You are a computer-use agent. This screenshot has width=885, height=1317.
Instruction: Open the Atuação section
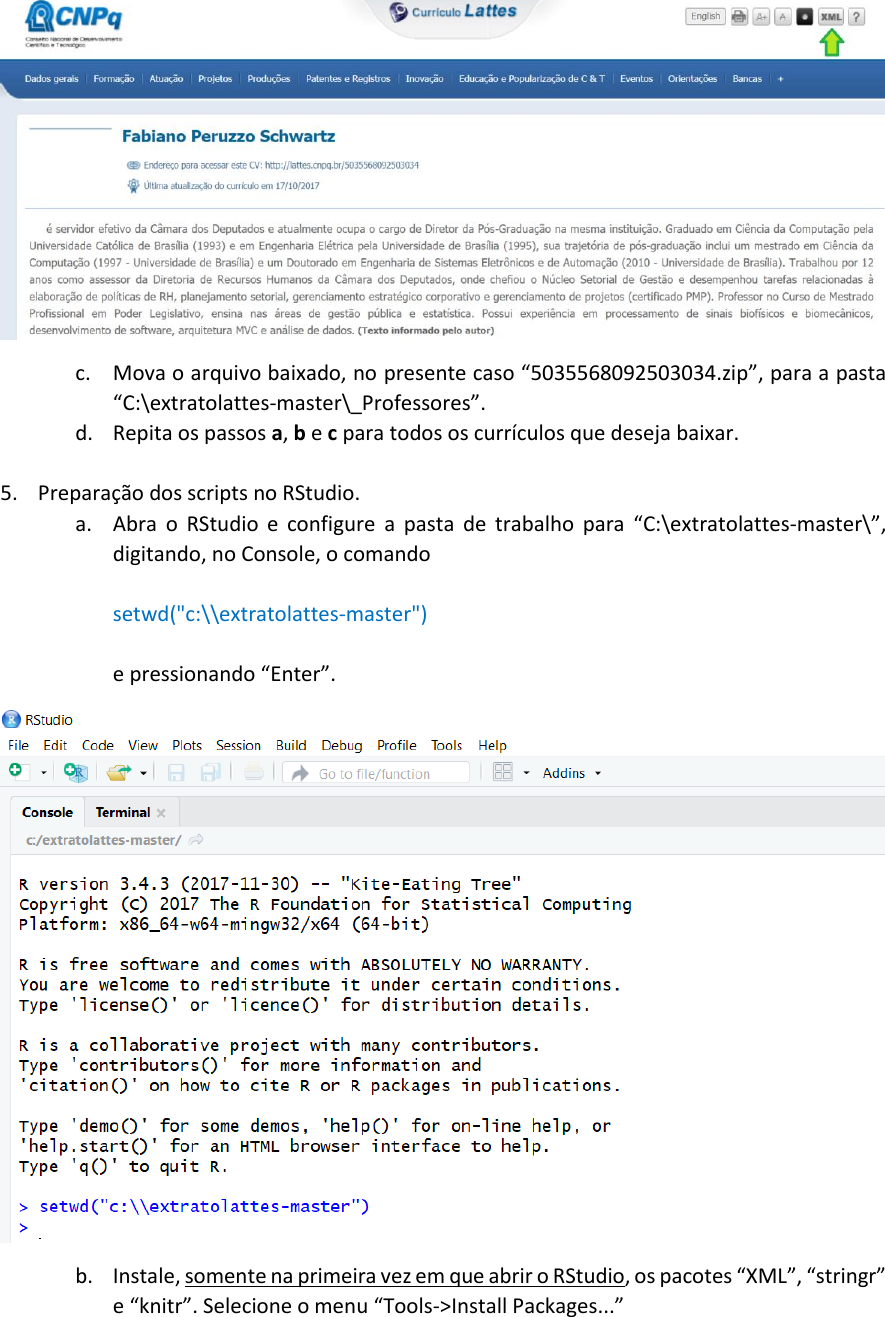pos(166,79)
